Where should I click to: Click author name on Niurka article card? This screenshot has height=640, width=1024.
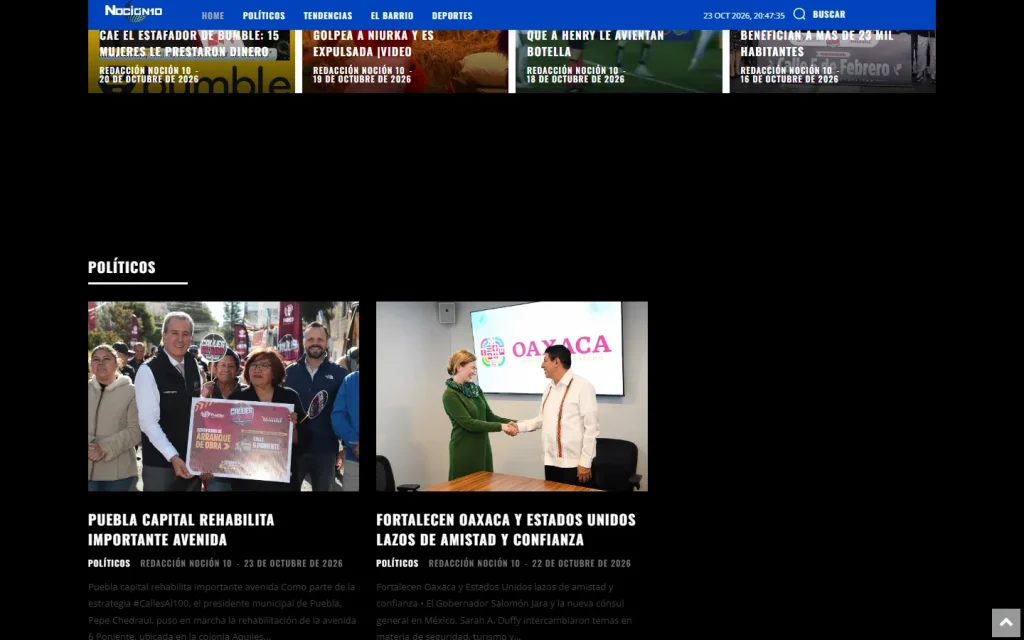(x=359, y=70)
